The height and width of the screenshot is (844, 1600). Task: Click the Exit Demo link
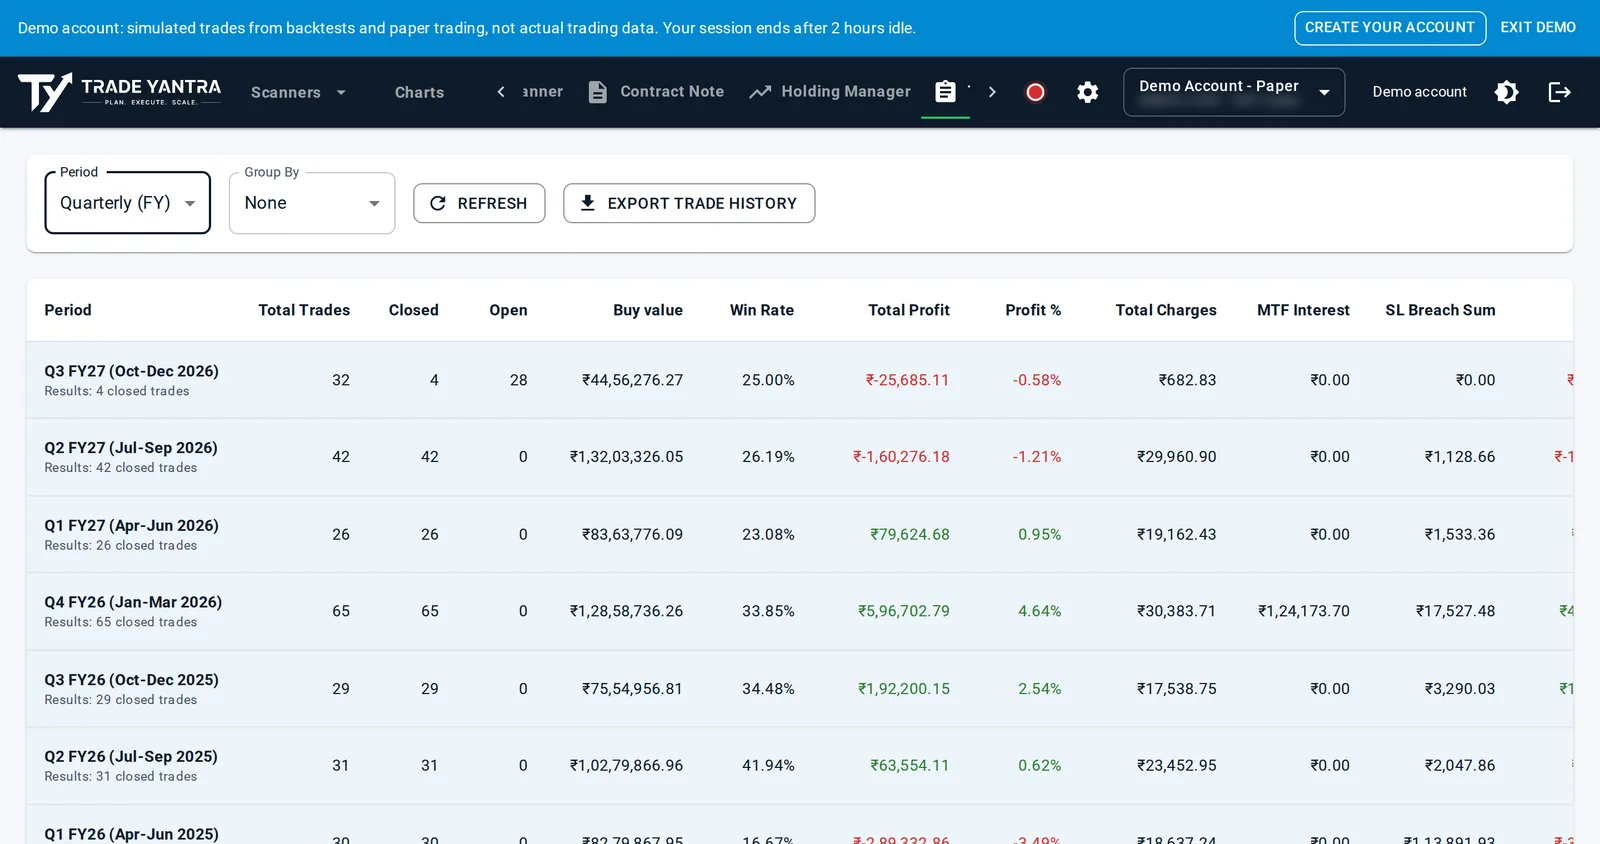point(1538,28)
